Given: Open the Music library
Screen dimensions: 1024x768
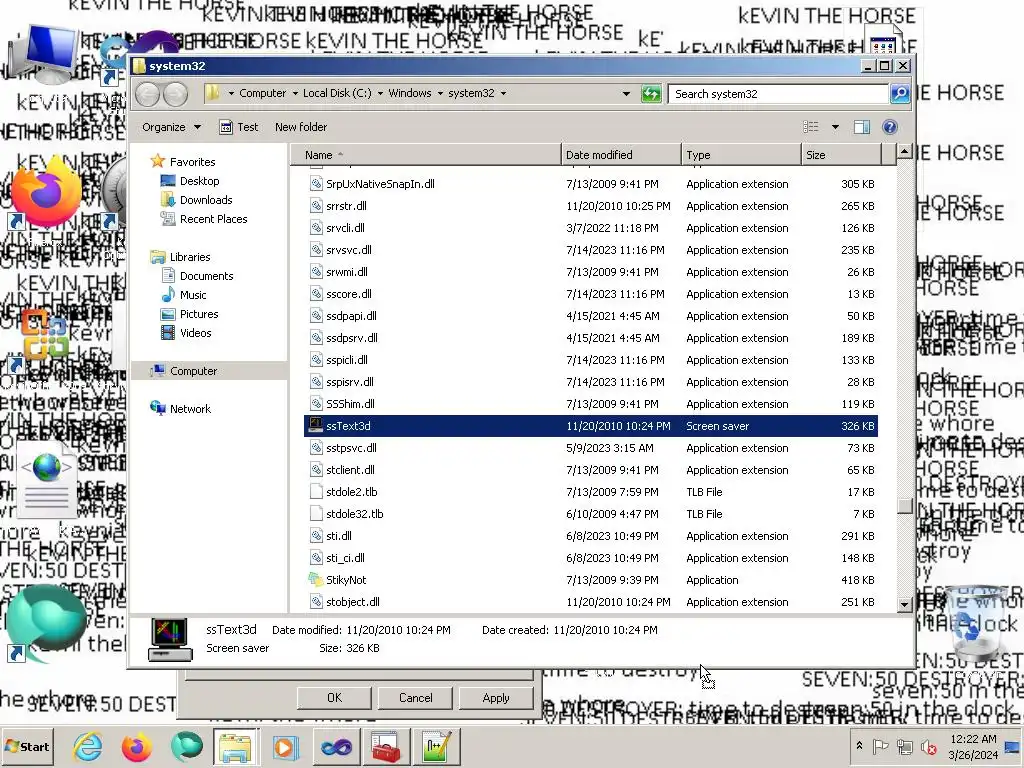Looking at the screenshot, I should click(x=193, y=295).
